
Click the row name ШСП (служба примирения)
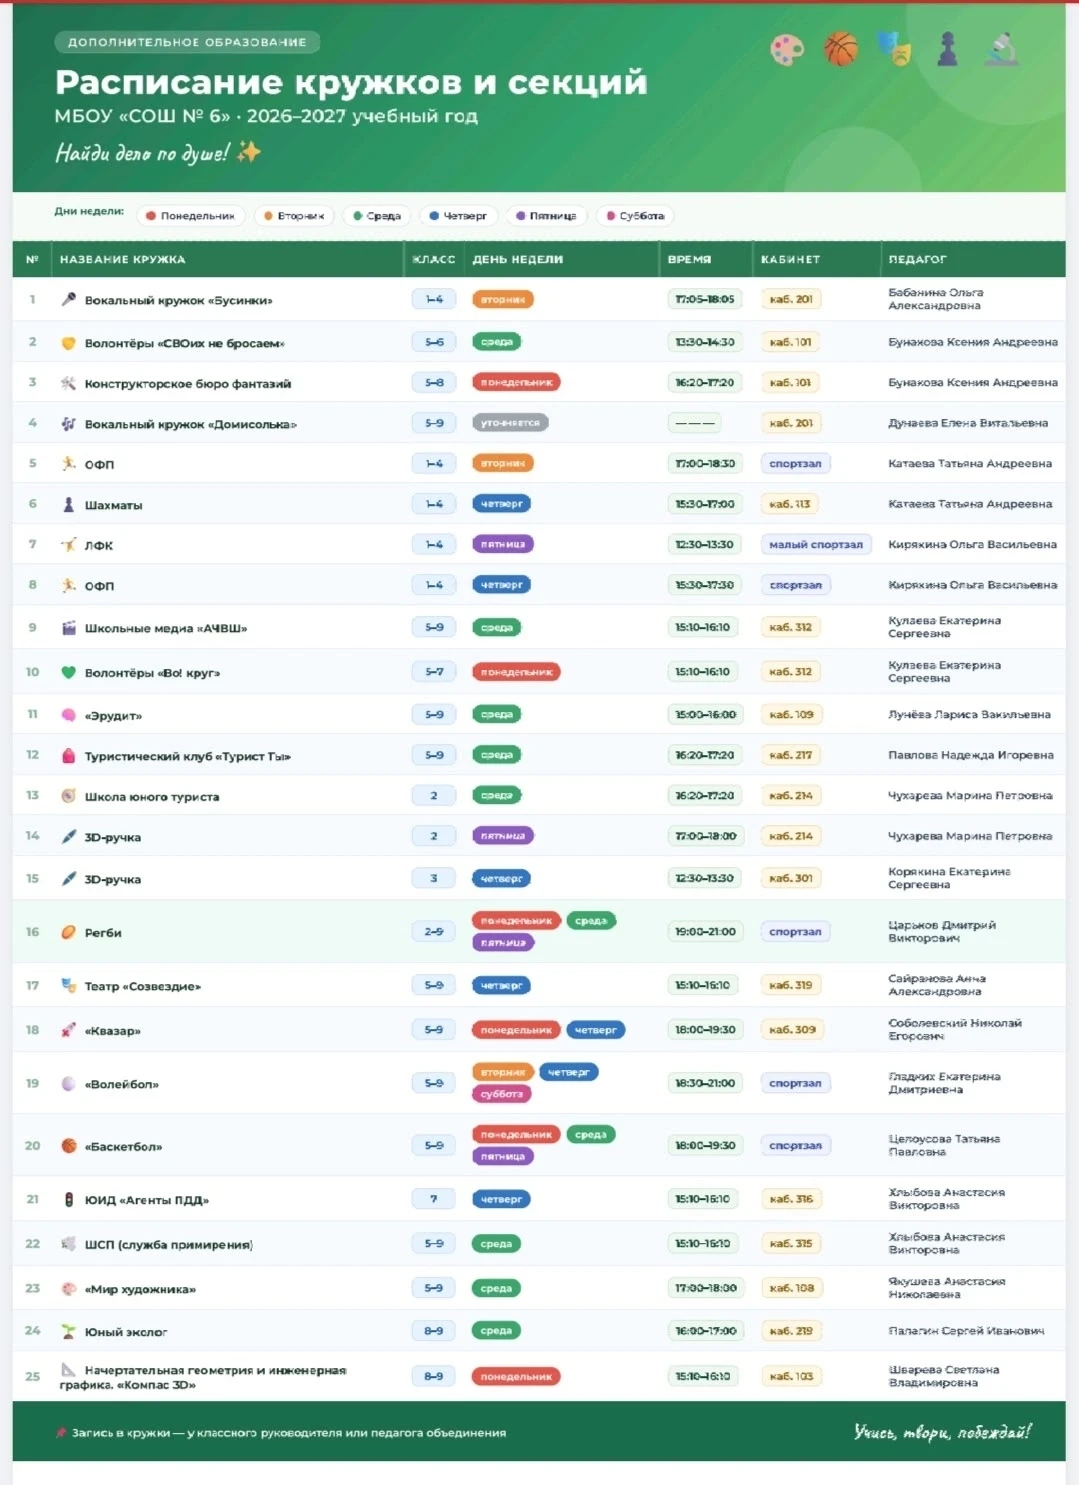pyautogui.click(x=168, y=1244)
